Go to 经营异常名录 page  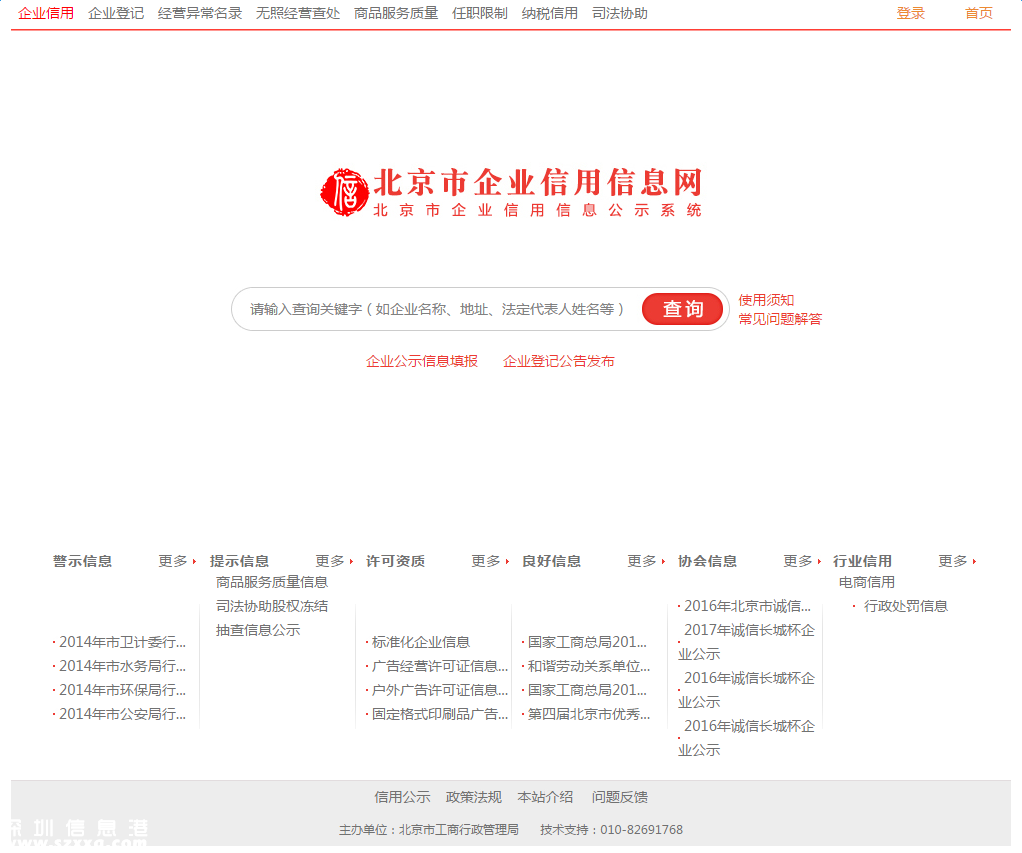pos(200,13)
